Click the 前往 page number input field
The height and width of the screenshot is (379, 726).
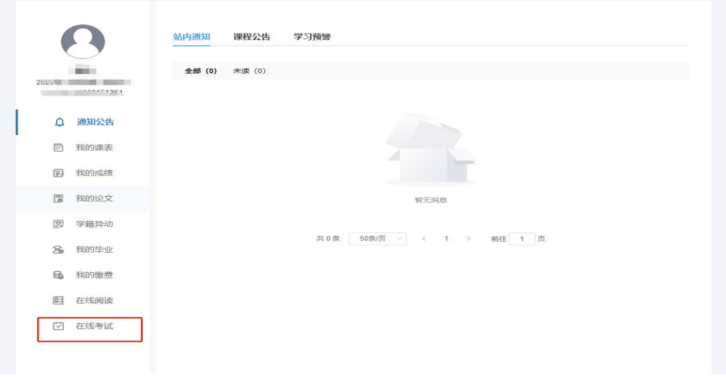(x=522, y=239)
